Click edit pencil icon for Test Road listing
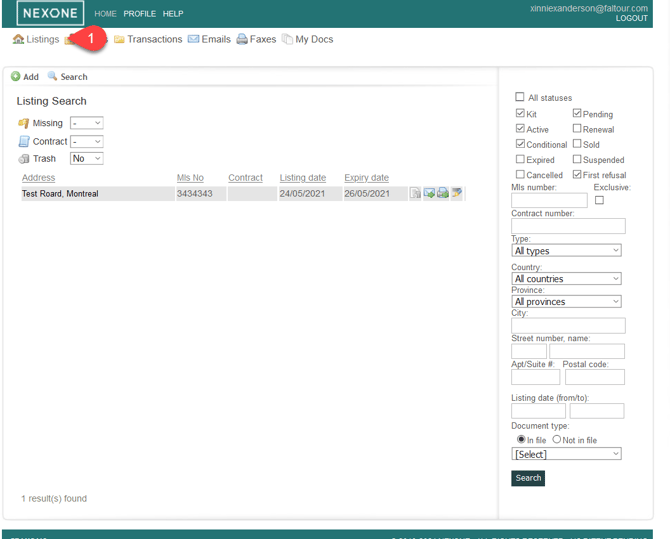 (x=457, y=193)
